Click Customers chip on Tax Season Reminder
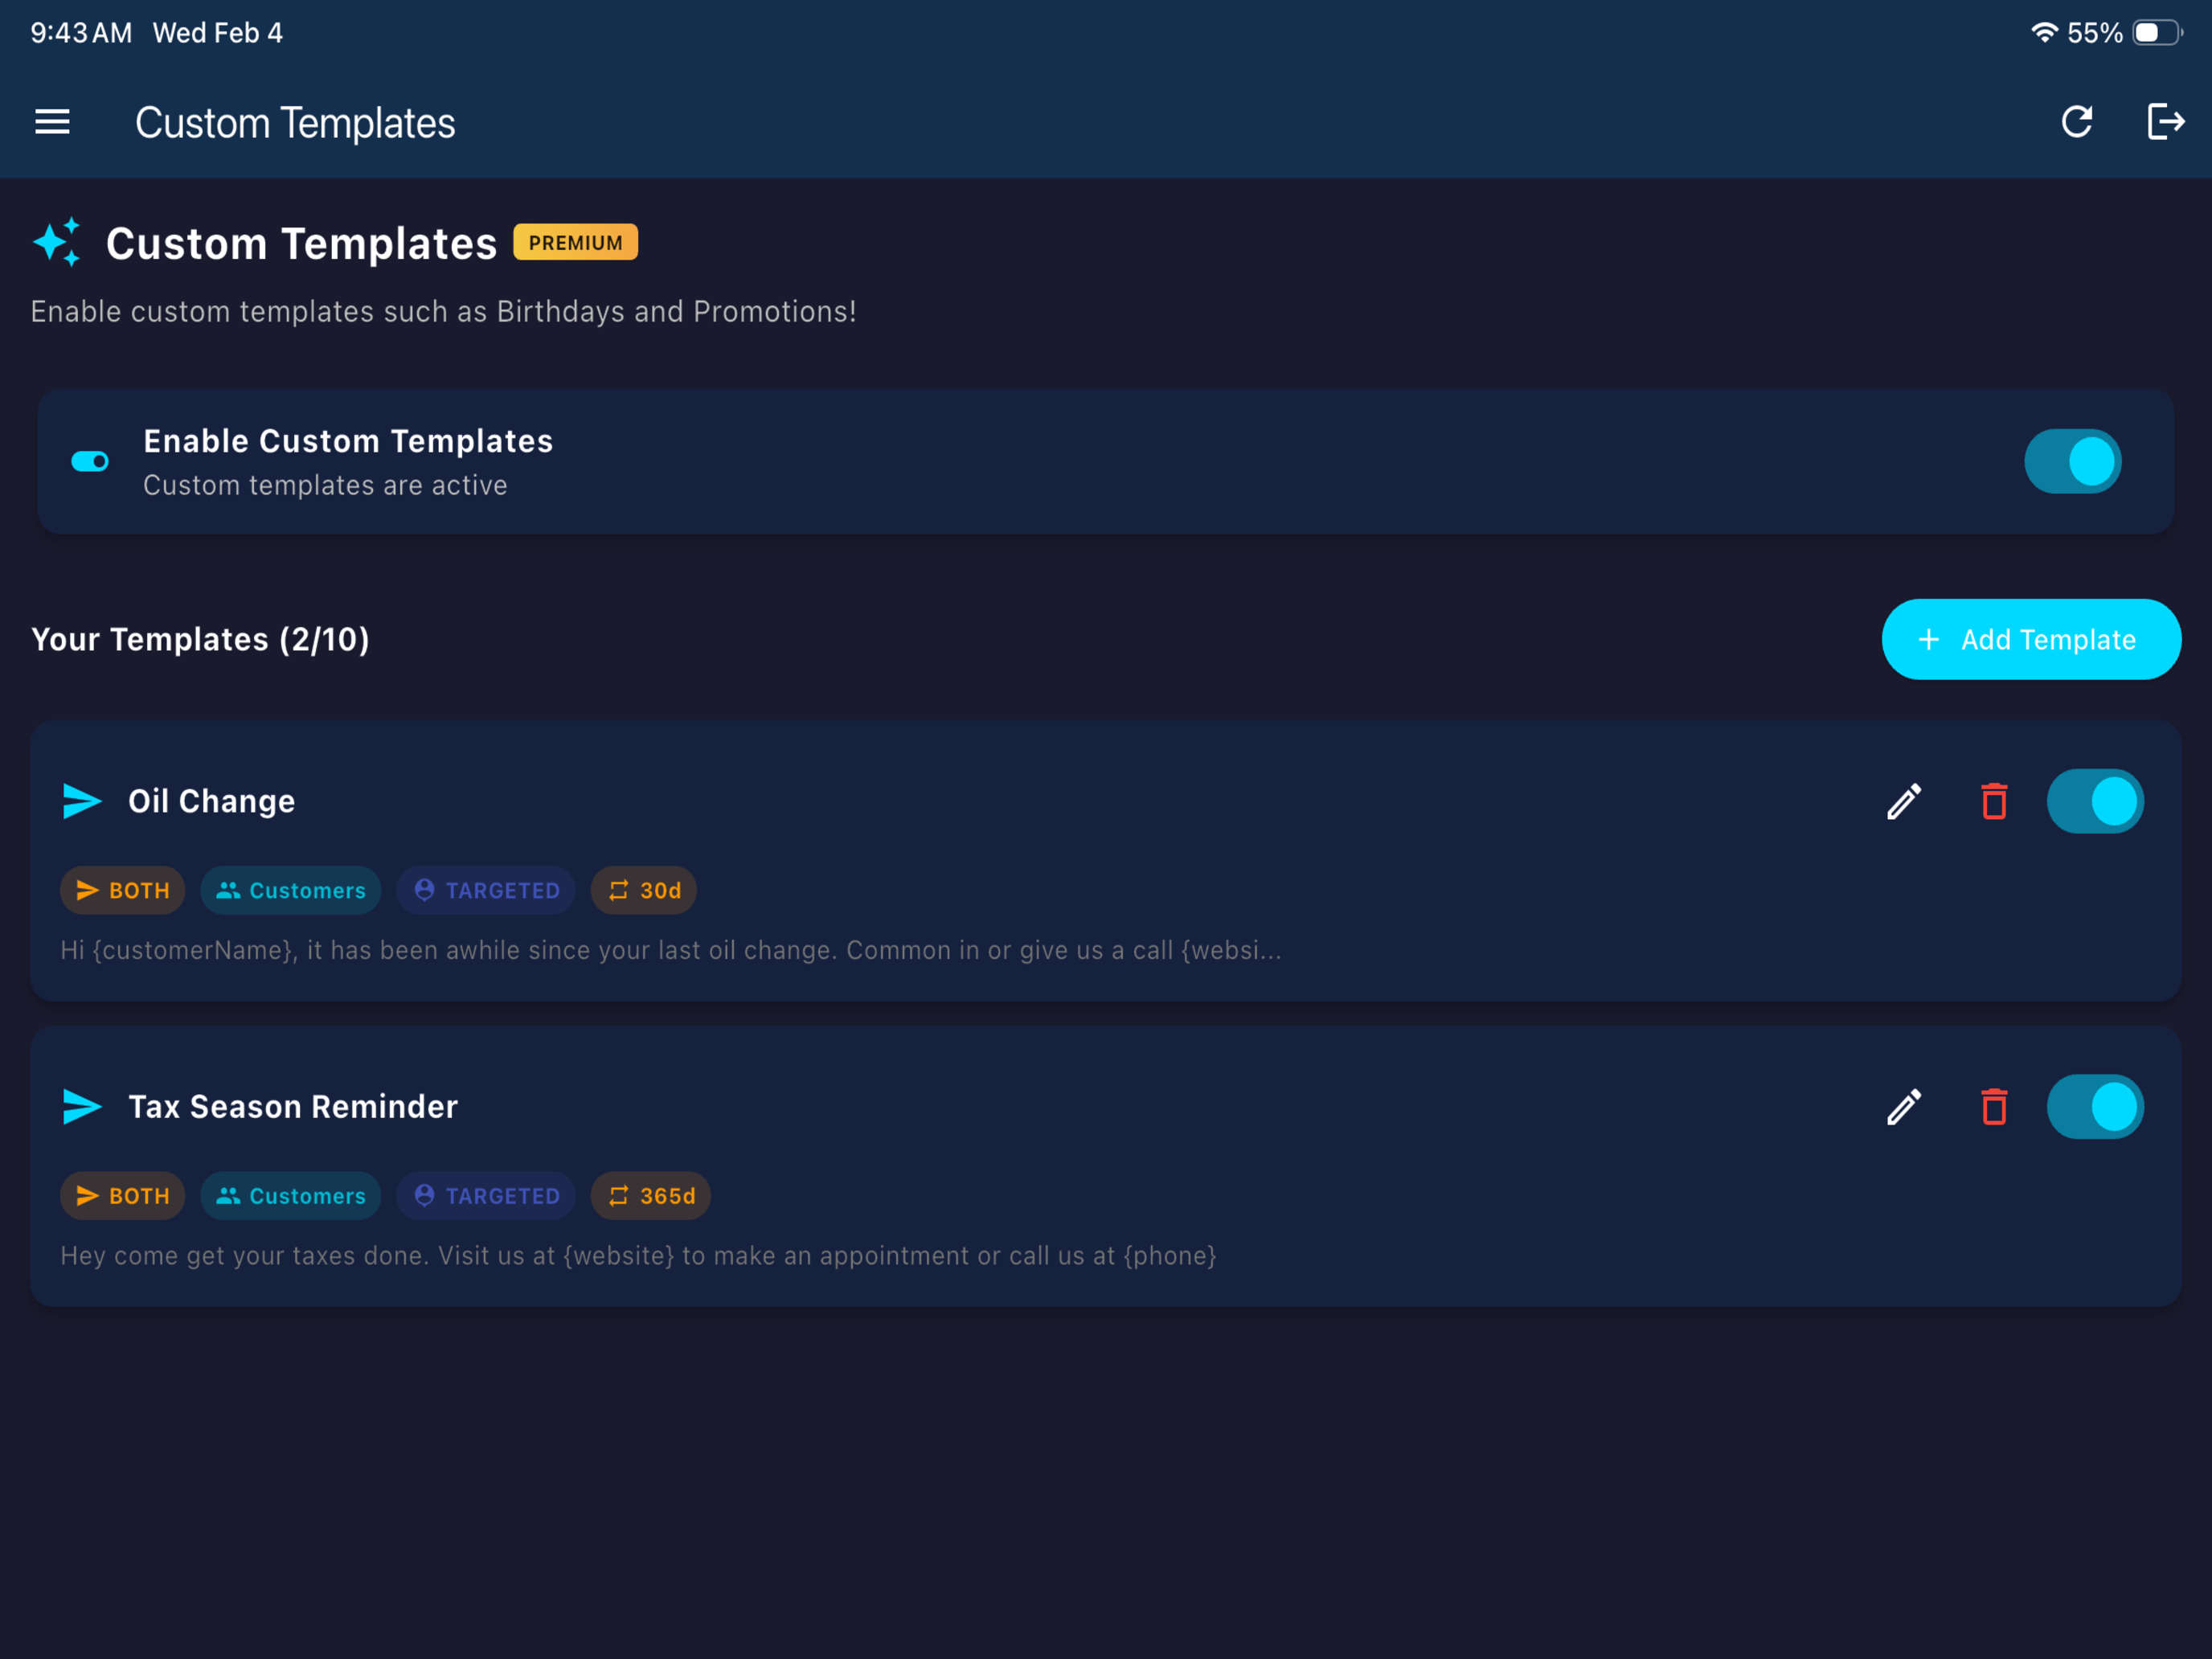Image resolution: width=2212 pixels, height=1659 pixels. [290, 1196]
